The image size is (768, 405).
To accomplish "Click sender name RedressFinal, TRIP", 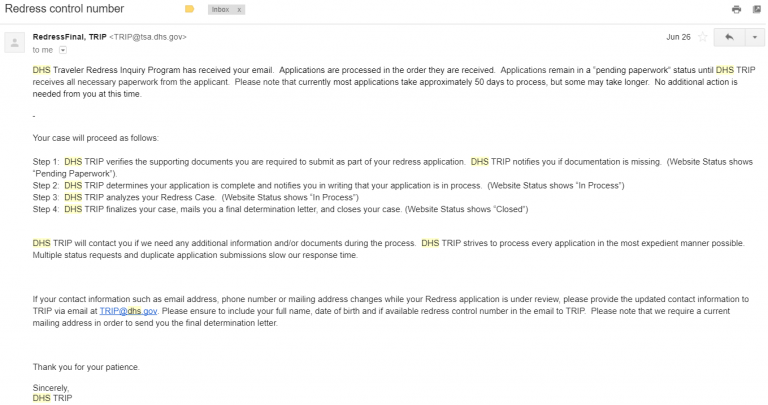I will tap(69, 37).
